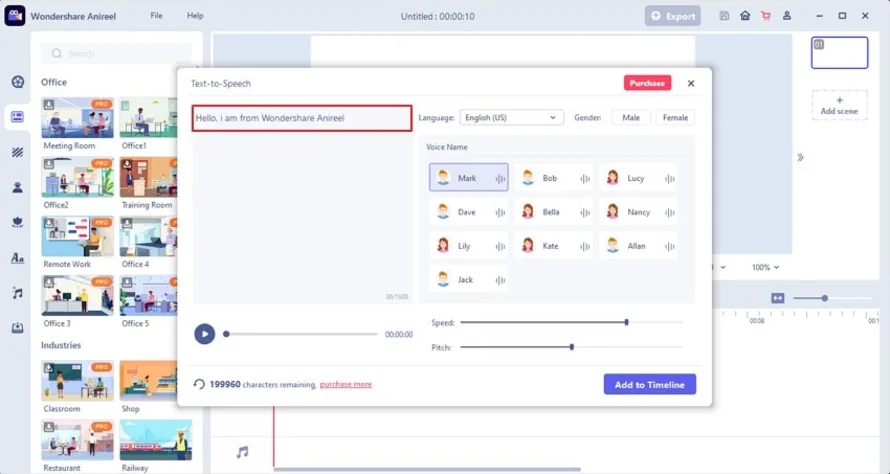Choose the Dave voice

[468, 212]
